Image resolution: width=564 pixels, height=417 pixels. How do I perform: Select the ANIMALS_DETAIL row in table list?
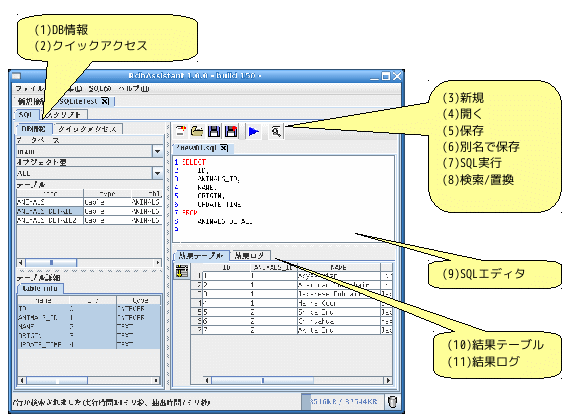tap(89, 211)
